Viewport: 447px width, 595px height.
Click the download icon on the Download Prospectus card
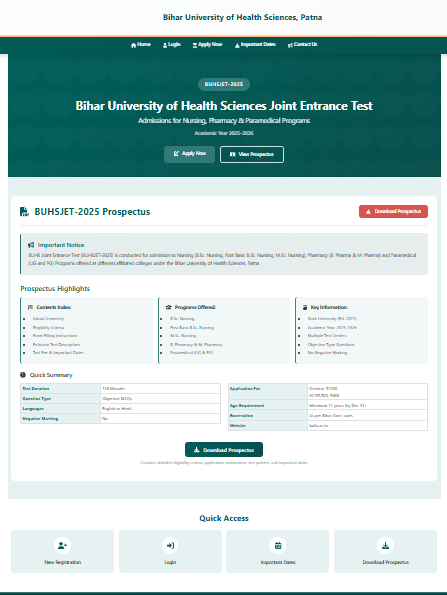tap(386, 545)
